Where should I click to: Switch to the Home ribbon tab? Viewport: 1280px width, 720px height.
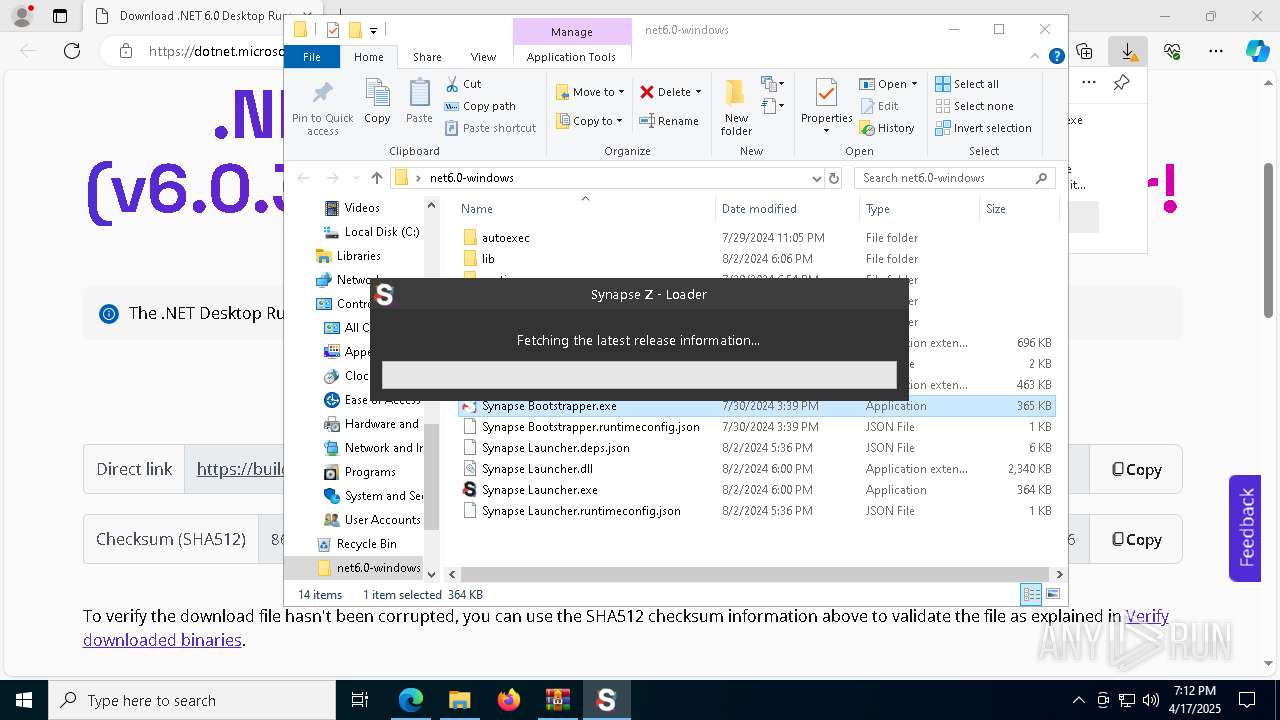pyautogui.click(x=368, y=57)
